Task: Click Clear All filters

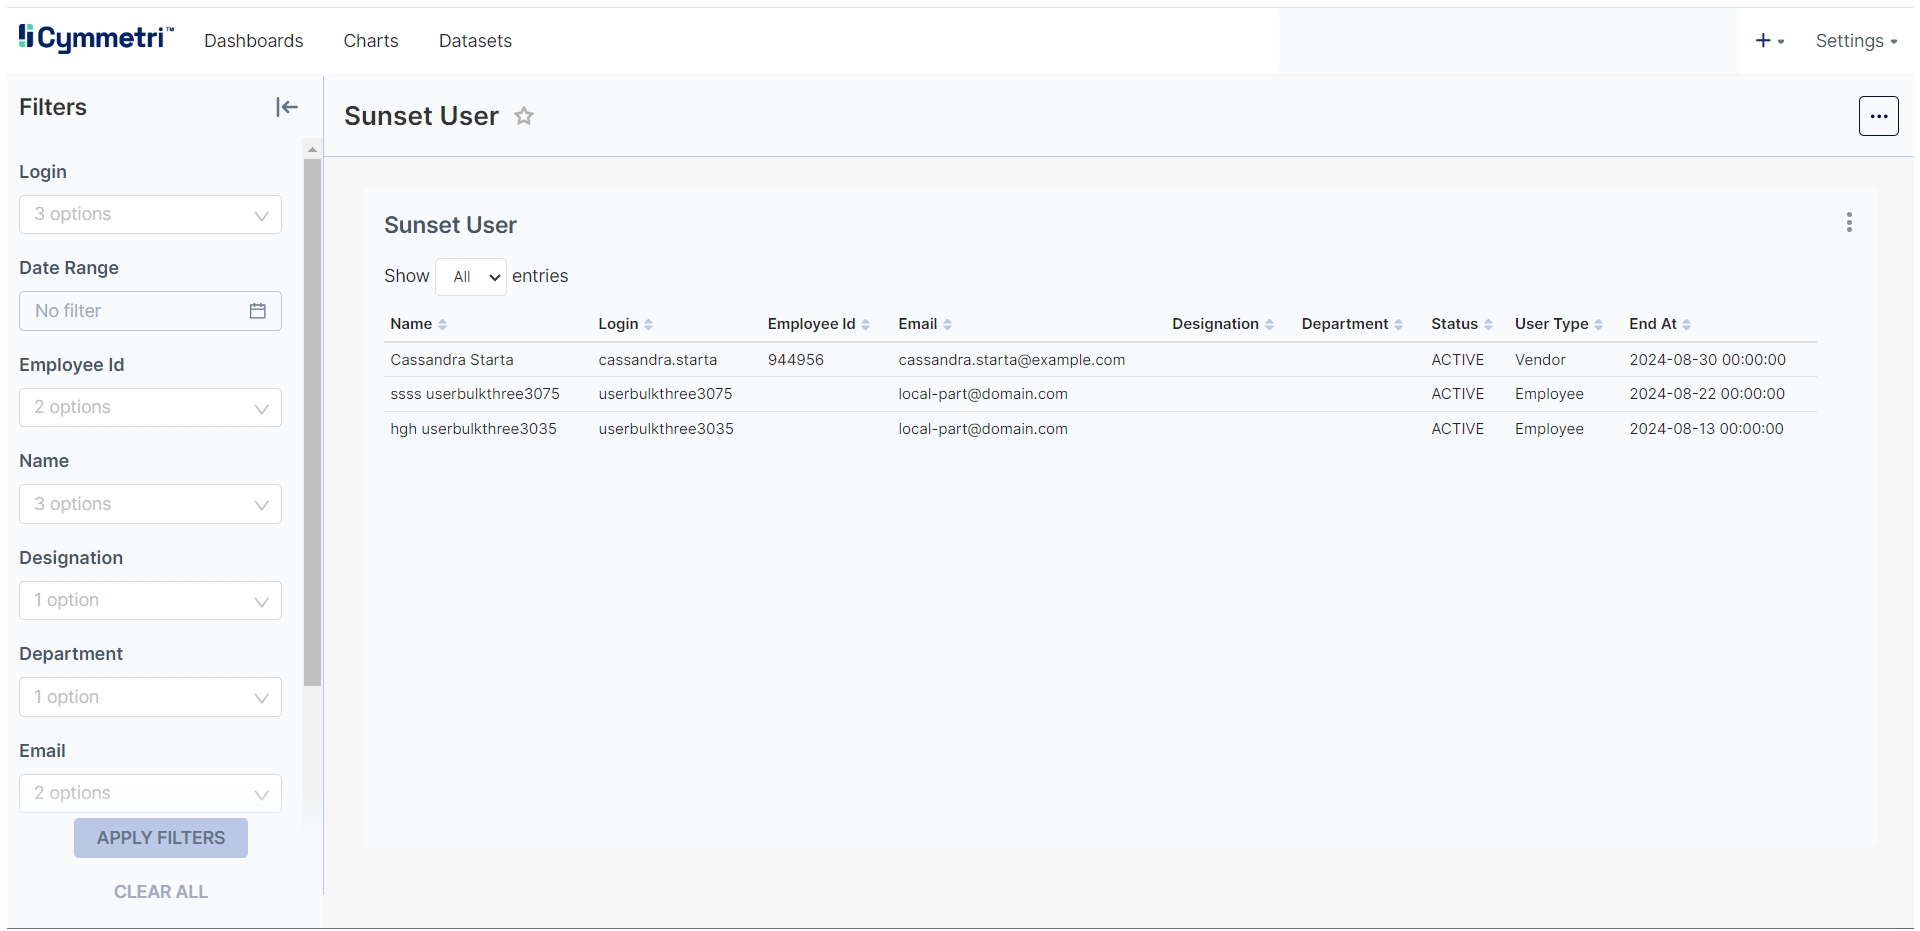Action: [x=161, y=892]
